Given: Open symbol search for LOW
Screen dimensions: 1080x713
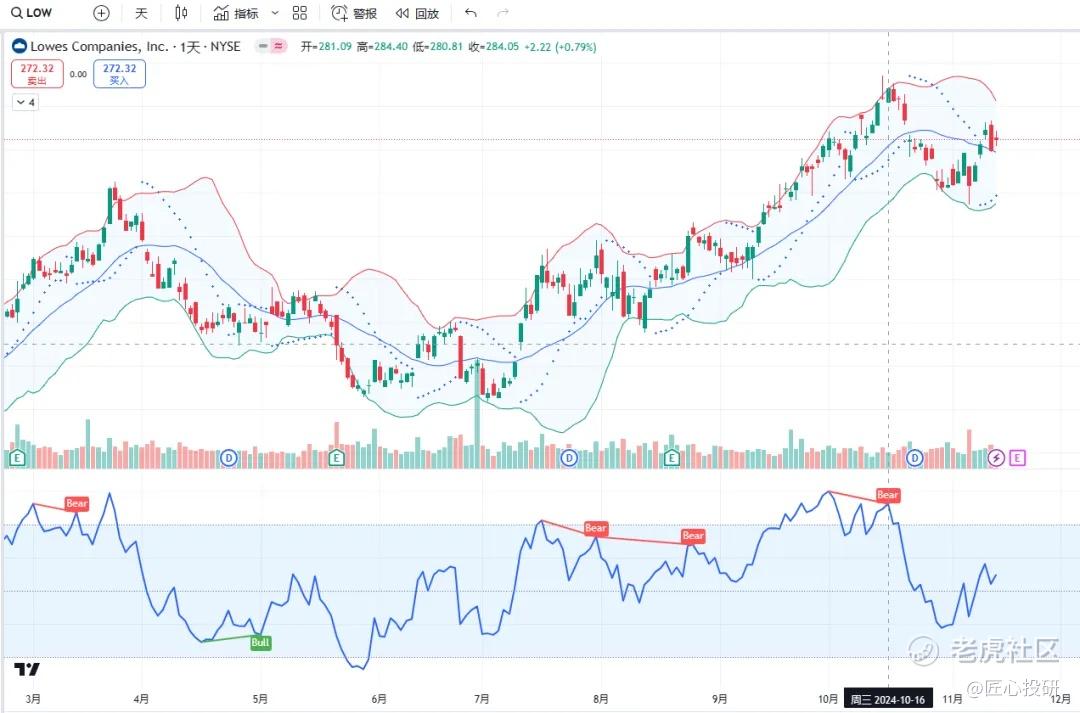Looking at the screenshot, I should coord(32,12).
